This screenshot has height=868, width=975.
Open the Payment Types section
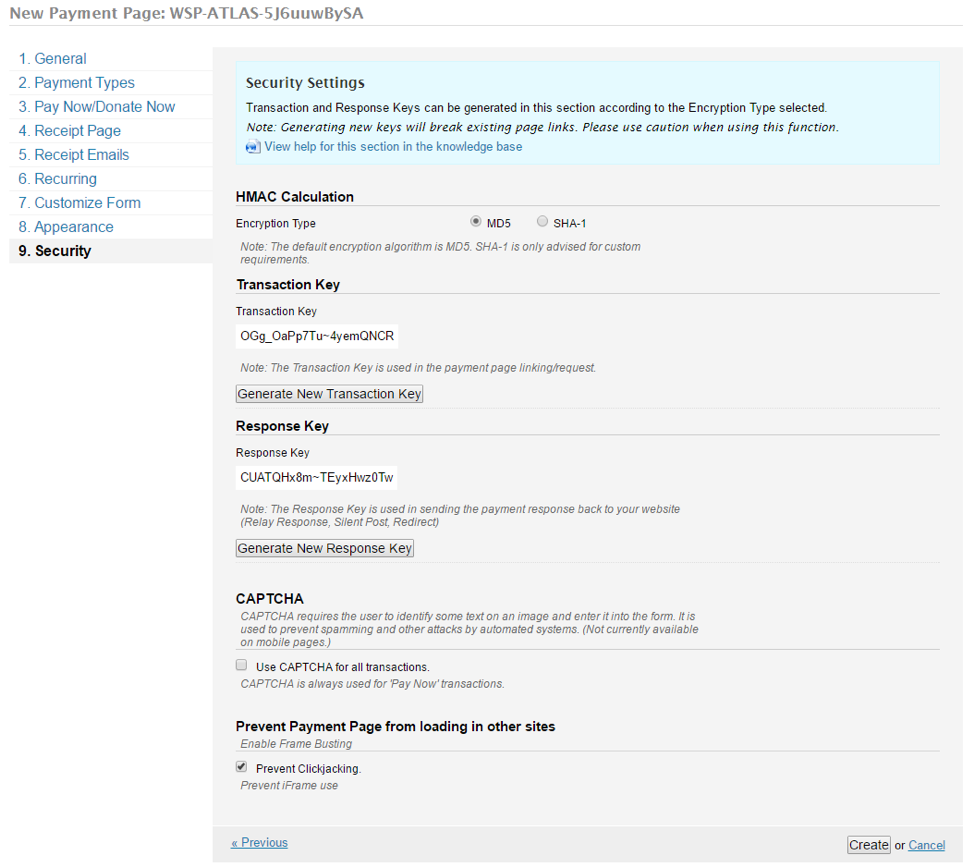tap(76, 82)
